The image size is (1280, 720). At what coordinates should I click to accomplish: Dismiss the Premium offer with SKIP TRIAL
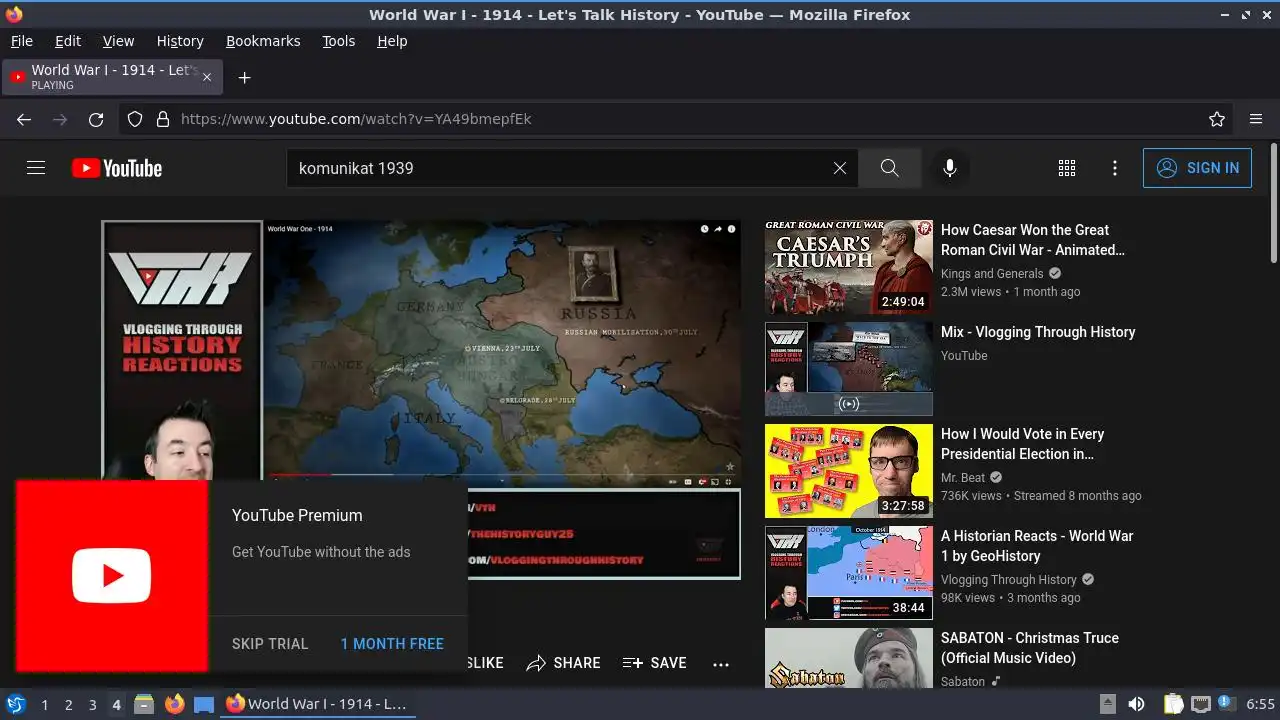tap(270, 644)
